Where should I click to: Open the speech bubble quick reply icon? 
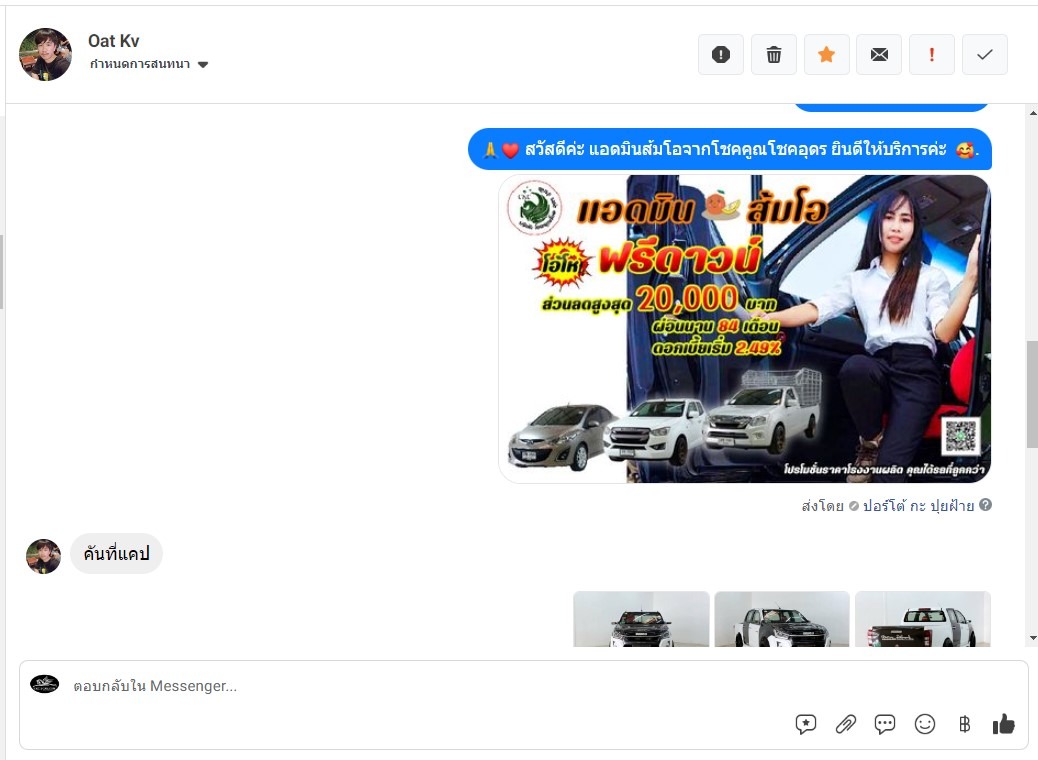(x=885, y=724)
